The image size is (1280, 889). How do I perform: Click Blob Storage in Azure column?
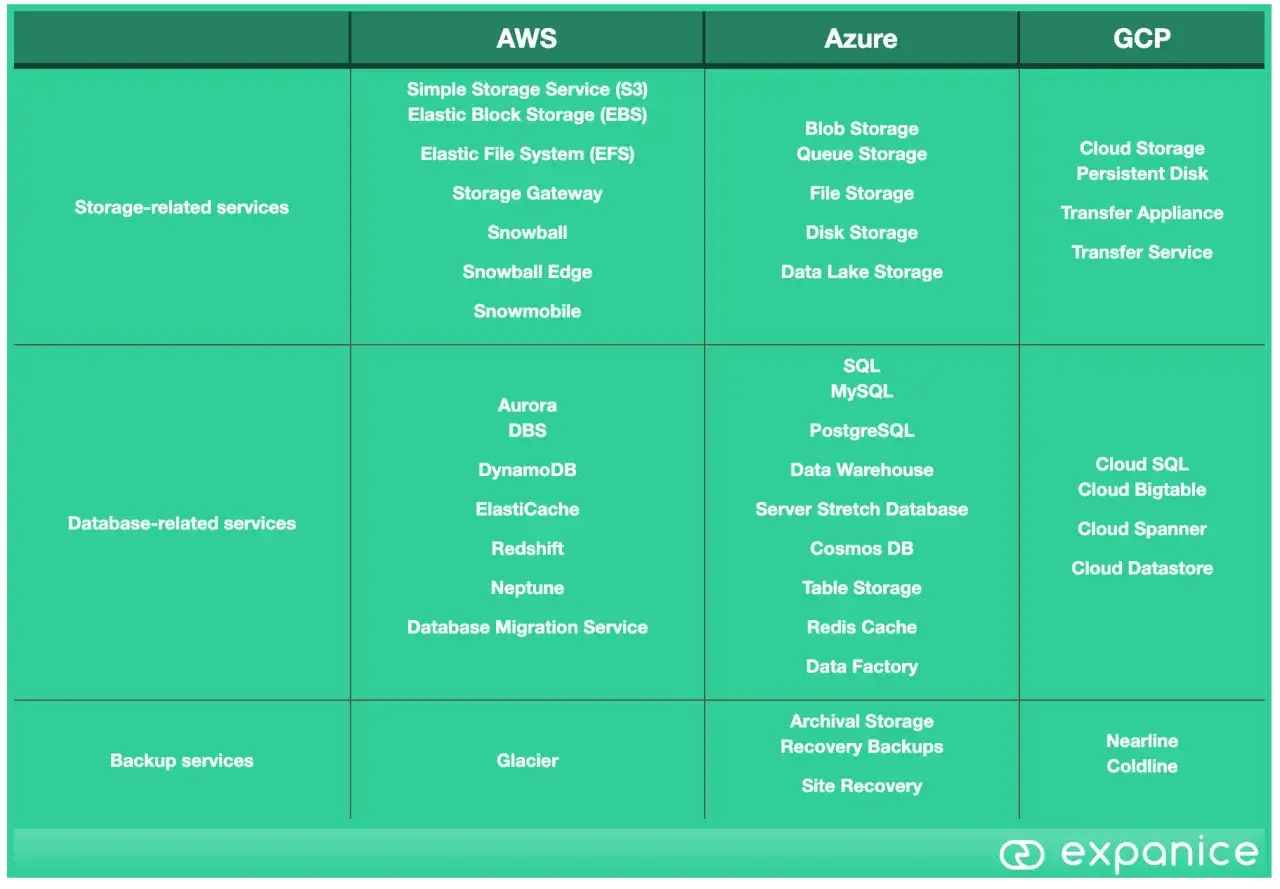pos(861,128)
